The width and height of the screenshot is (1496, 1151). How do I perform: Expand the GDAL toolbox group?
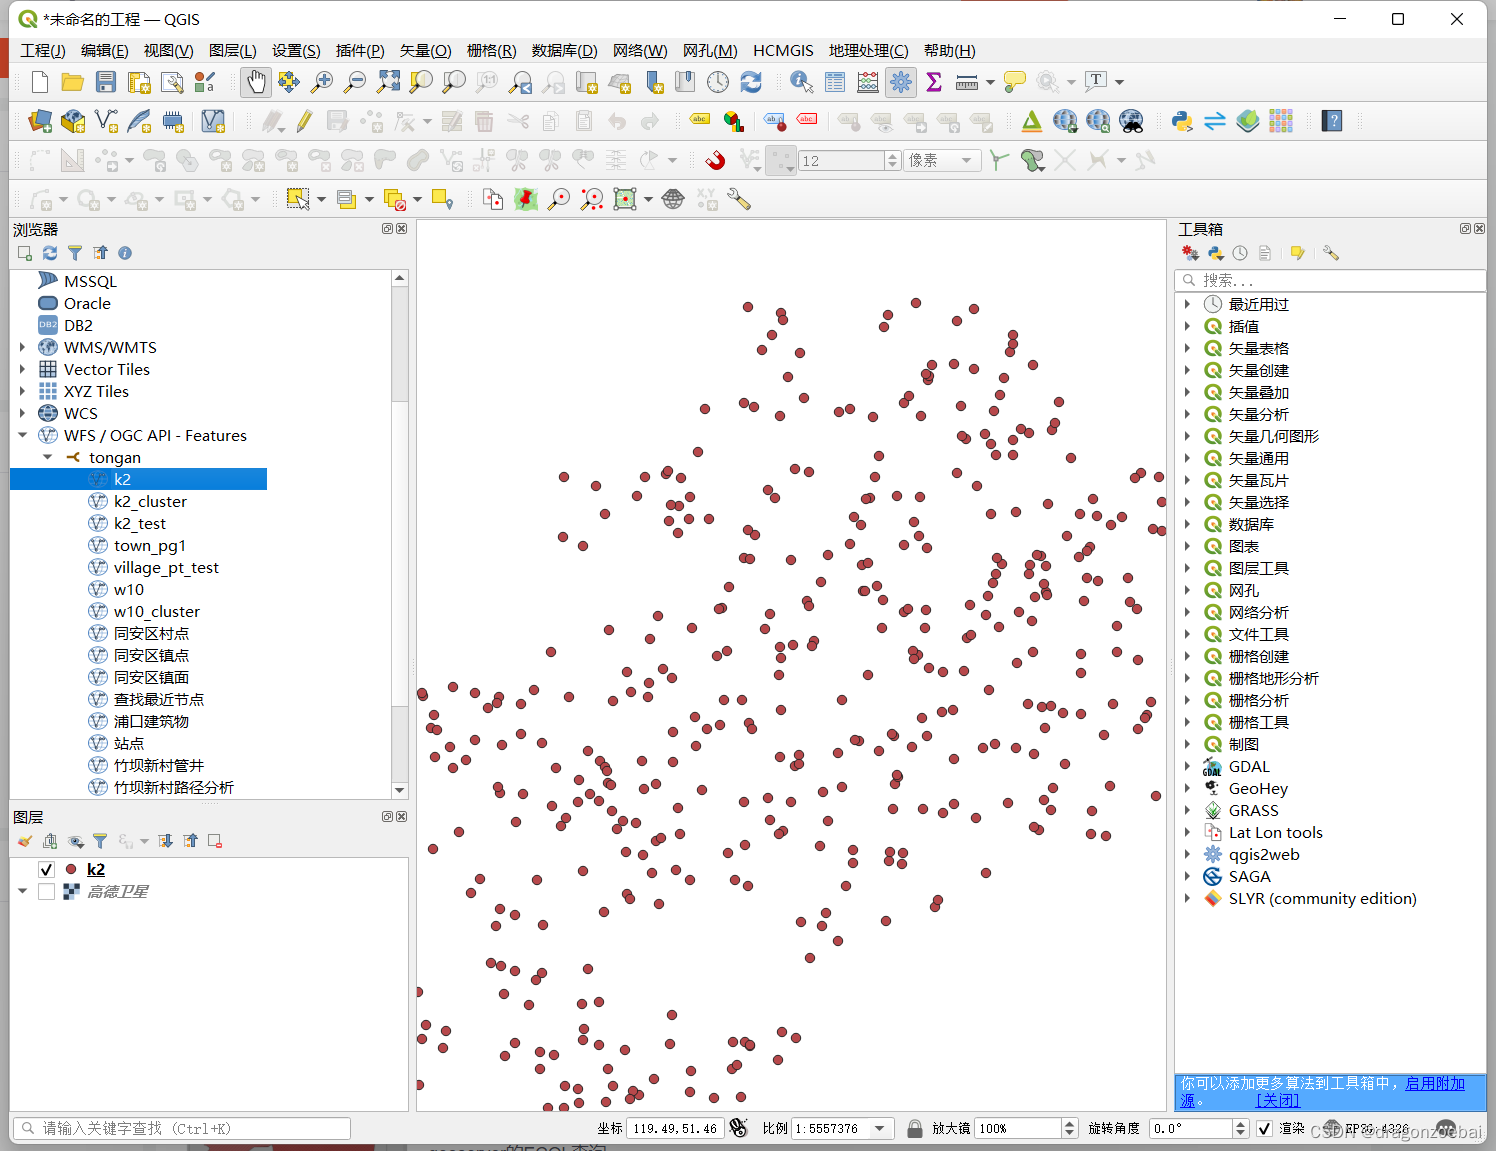tap(1187, 766)
